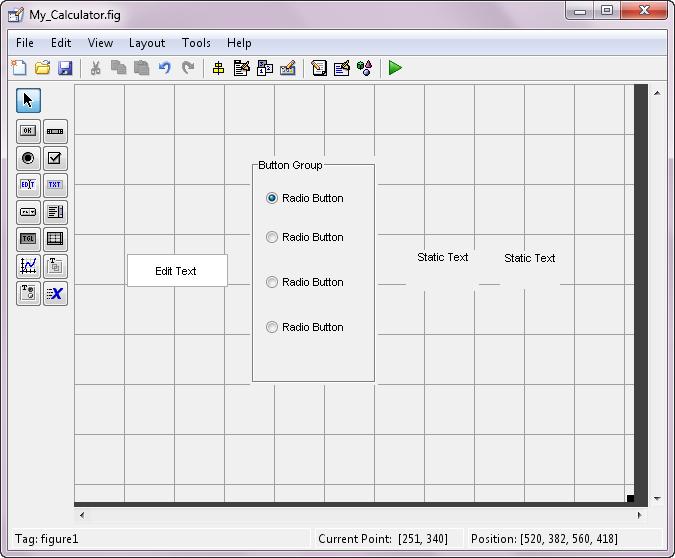This screenshot has height=558, width=675.
Task: Close the My_Calculator.fig window
Action: pyautogui.click(x=644, y=10)
